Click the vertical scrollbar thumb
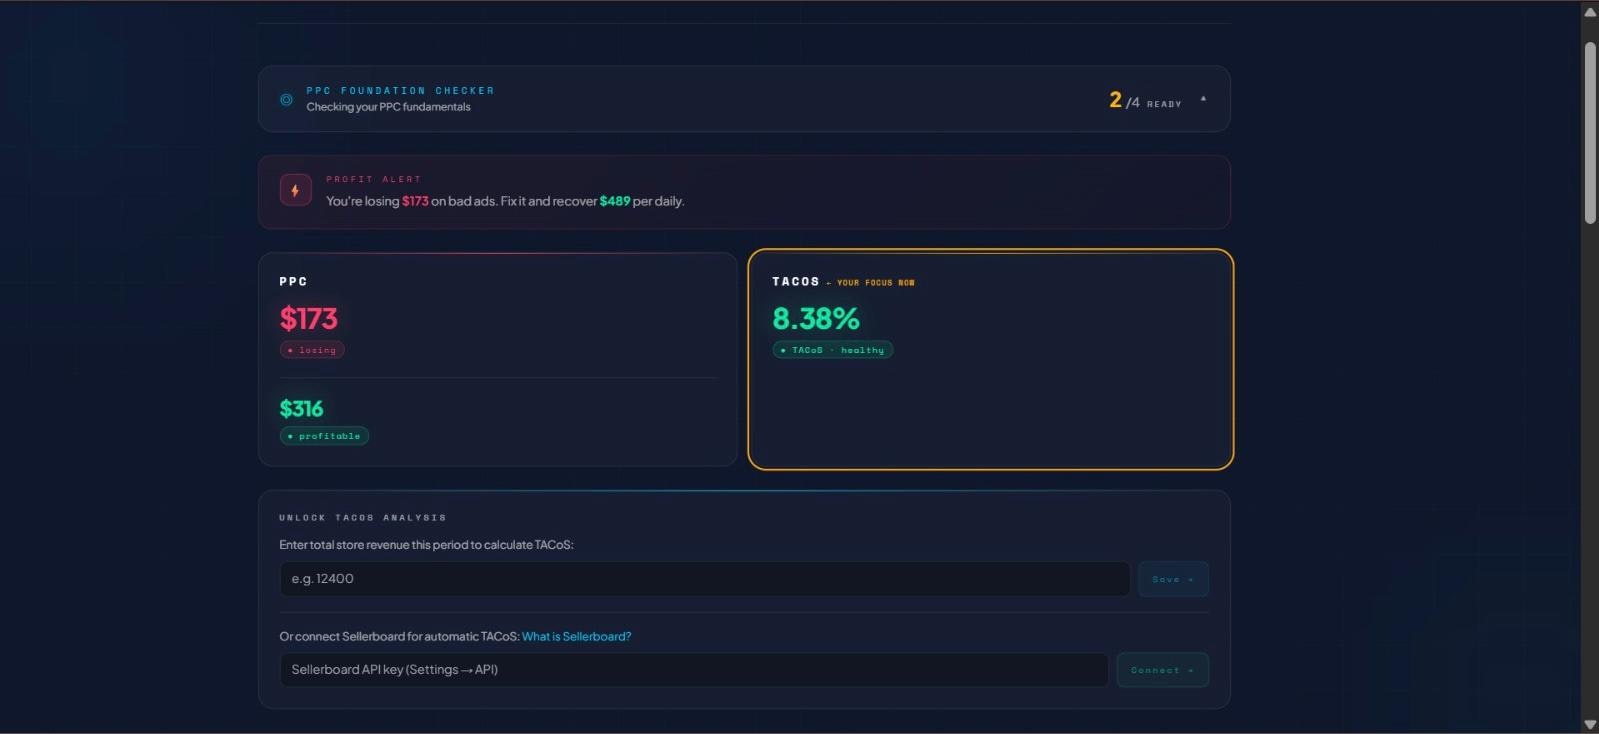The width and height of the screenshot is (1599, 734). [x=1590, y=133]
